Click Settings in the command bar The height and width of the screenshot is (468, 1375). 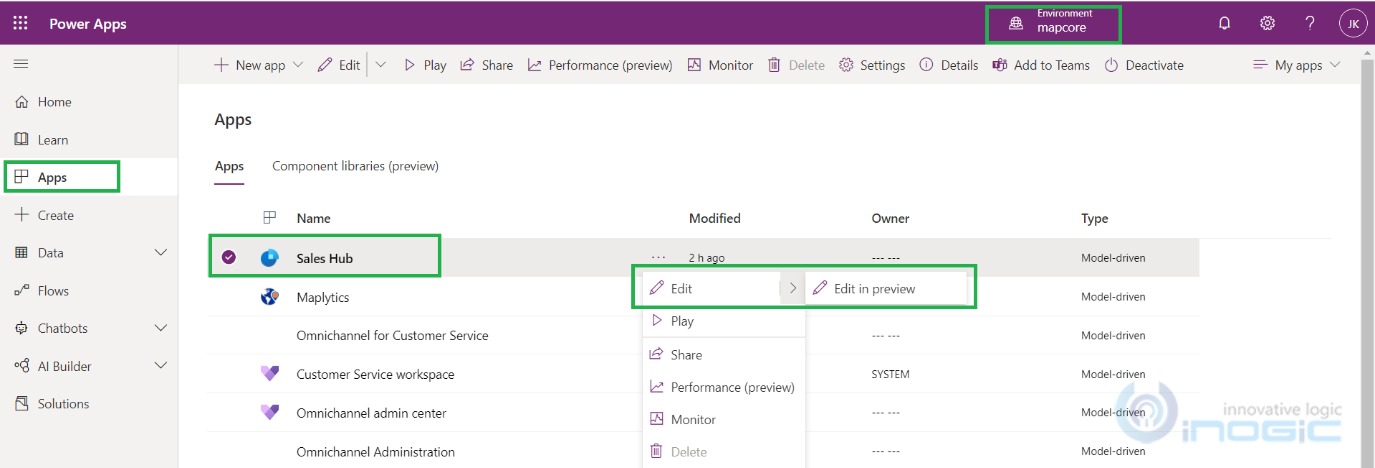click(x=872, y=65)
